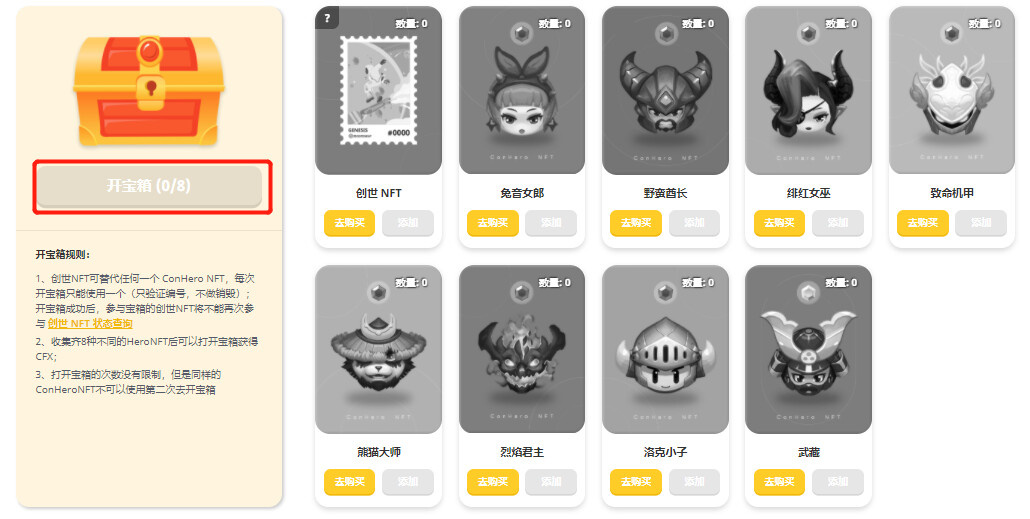Click 去购买 under 野蛮酋长
This screenshot has height=519, width=1030.
(x=636, y=223)
